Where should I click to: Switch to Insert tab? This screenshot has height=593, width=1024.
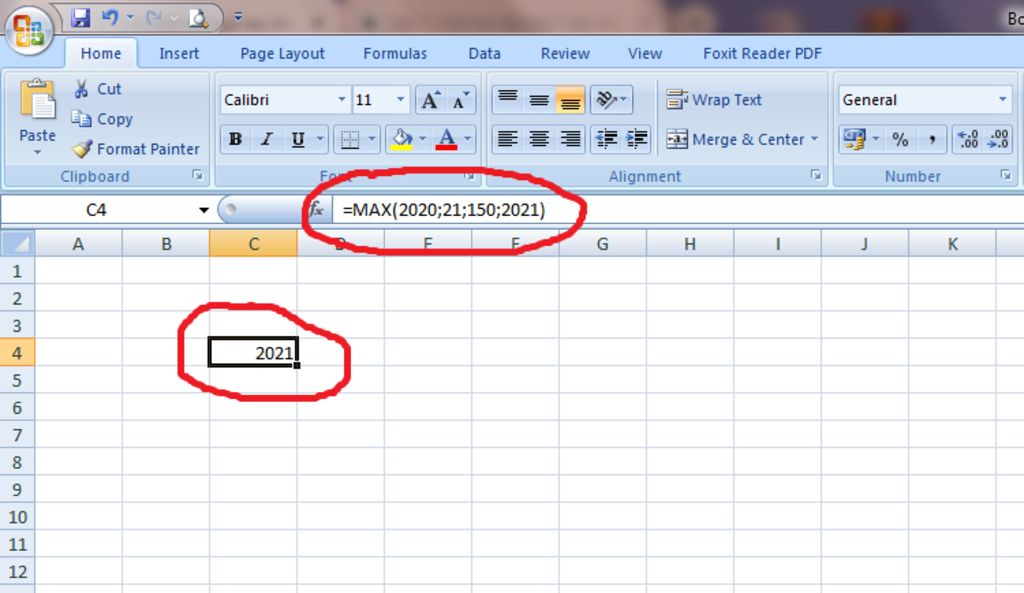(179, 54)
